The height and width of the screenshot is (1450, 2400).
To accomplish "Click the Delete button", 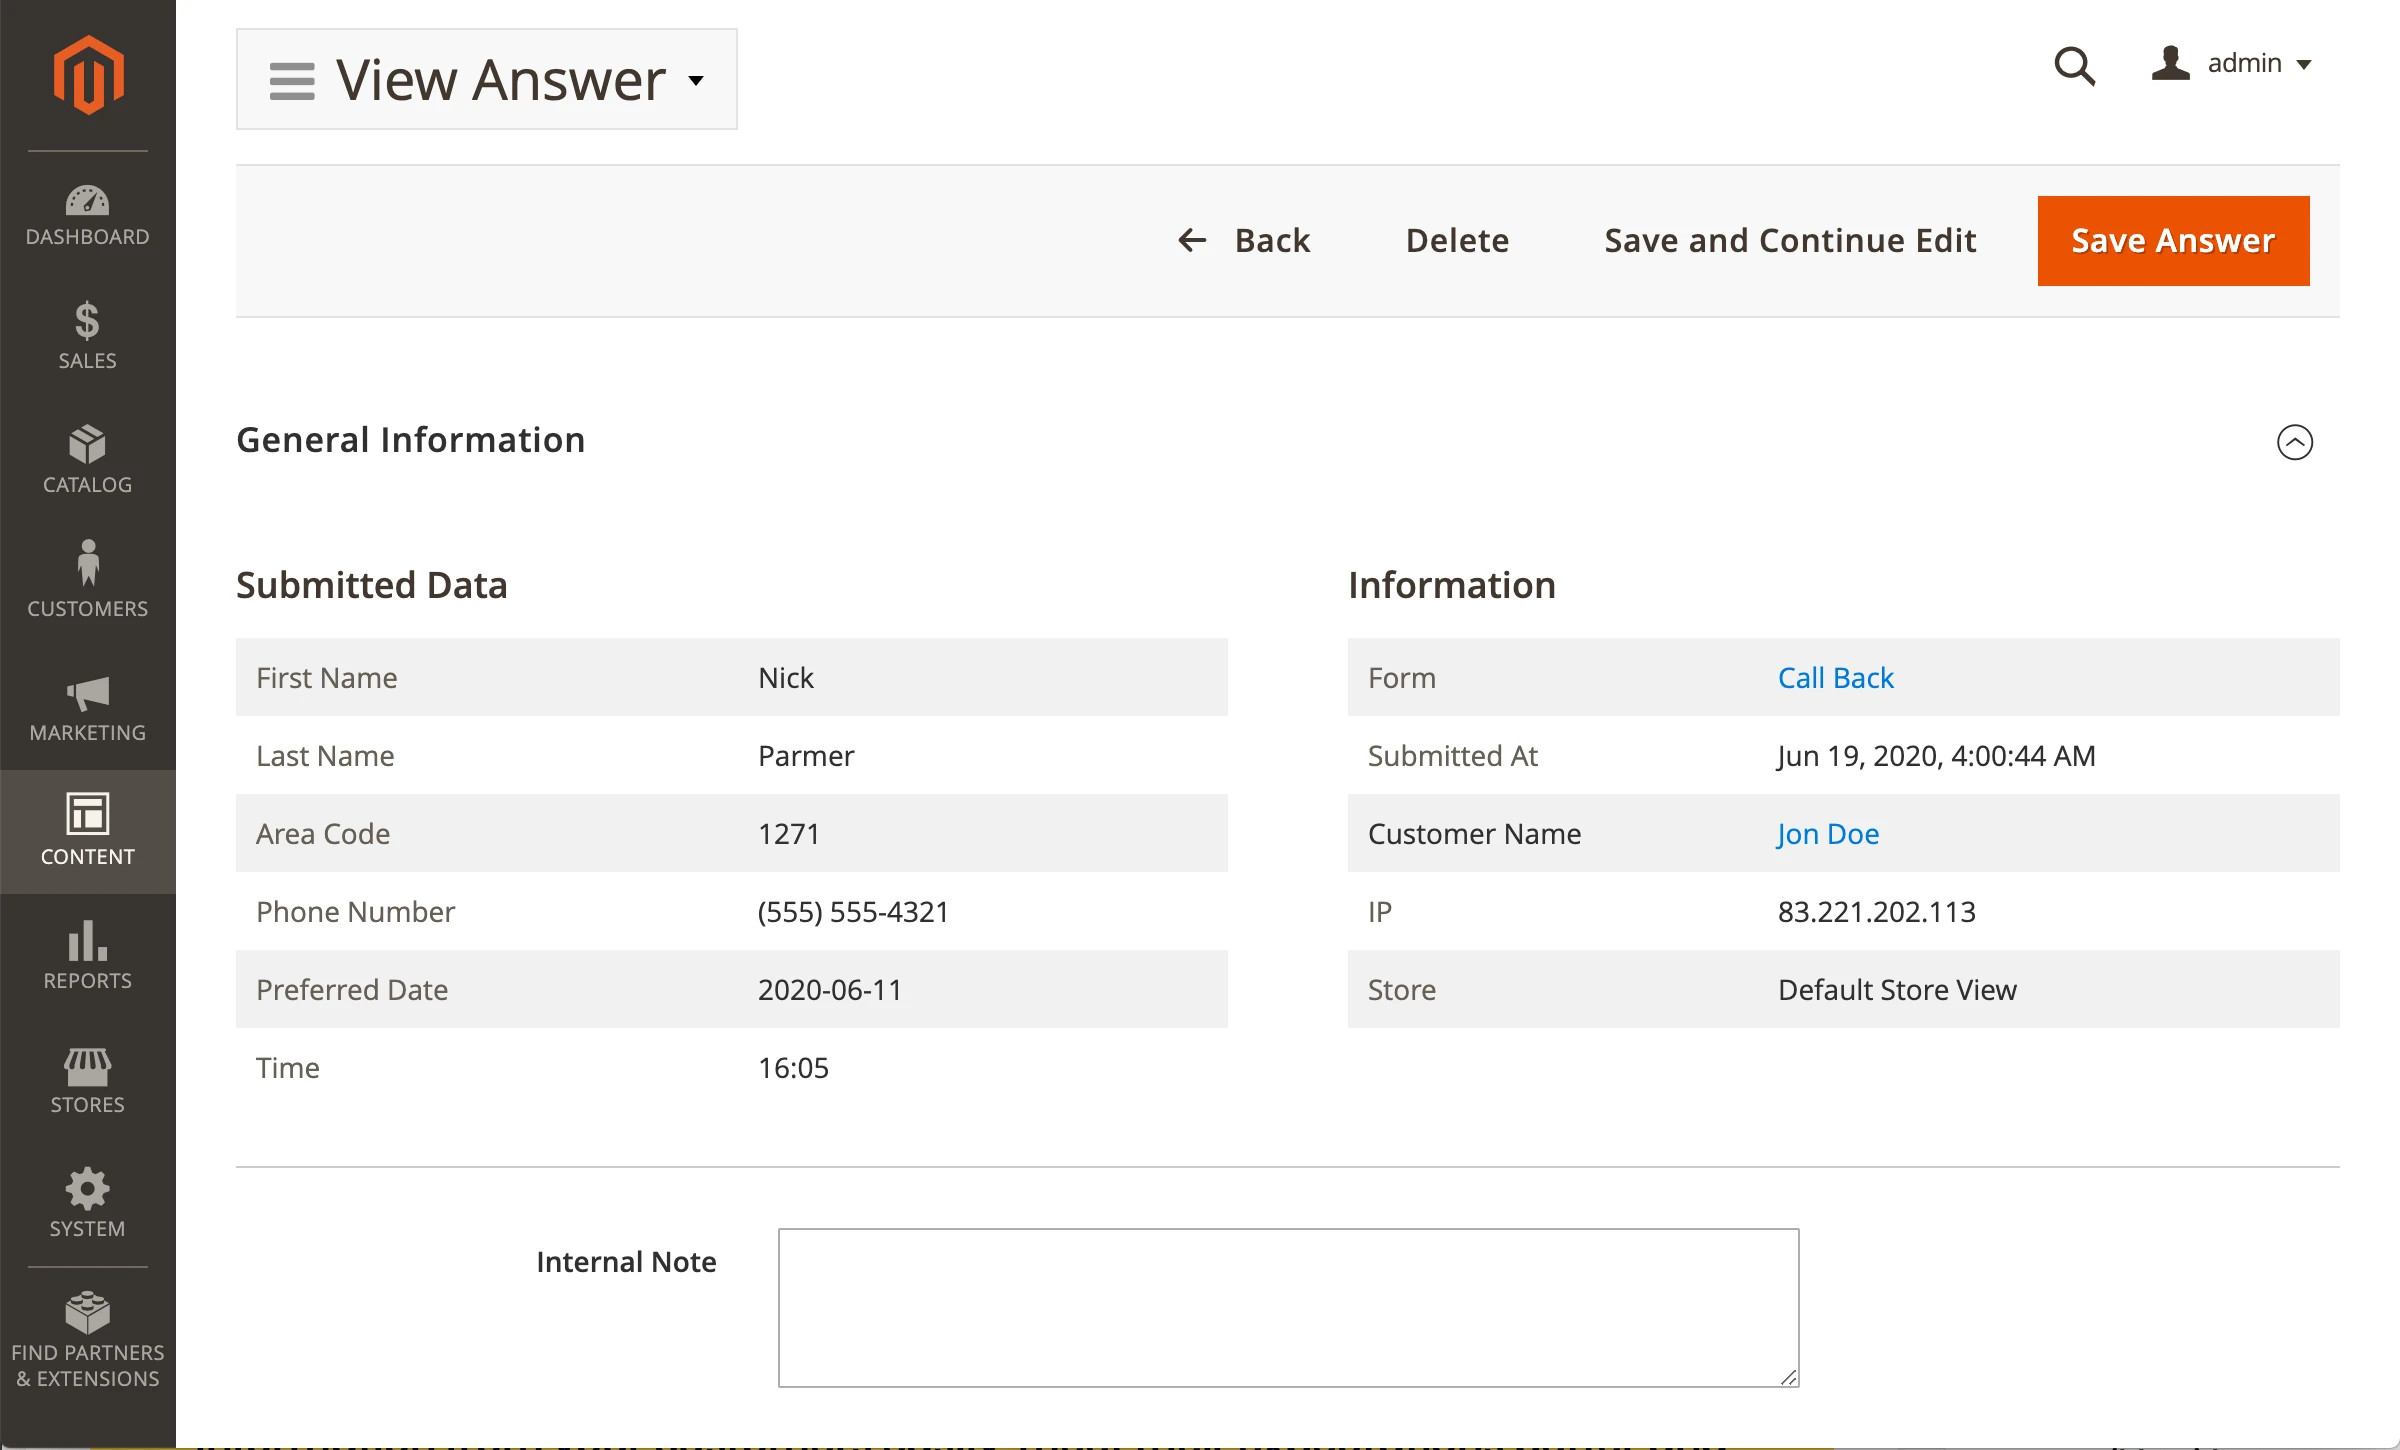I will pyautogui.click(x=1457, y=241).
